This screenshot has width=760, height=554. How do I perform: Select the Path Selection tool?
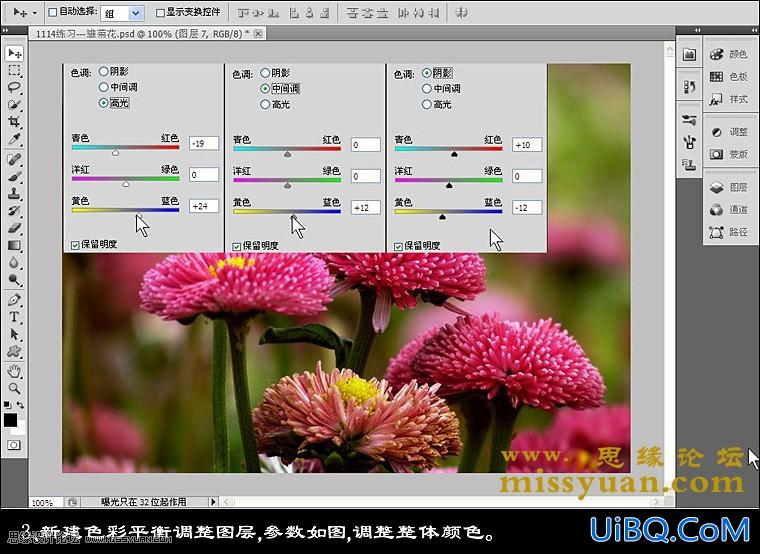[15, 334]
